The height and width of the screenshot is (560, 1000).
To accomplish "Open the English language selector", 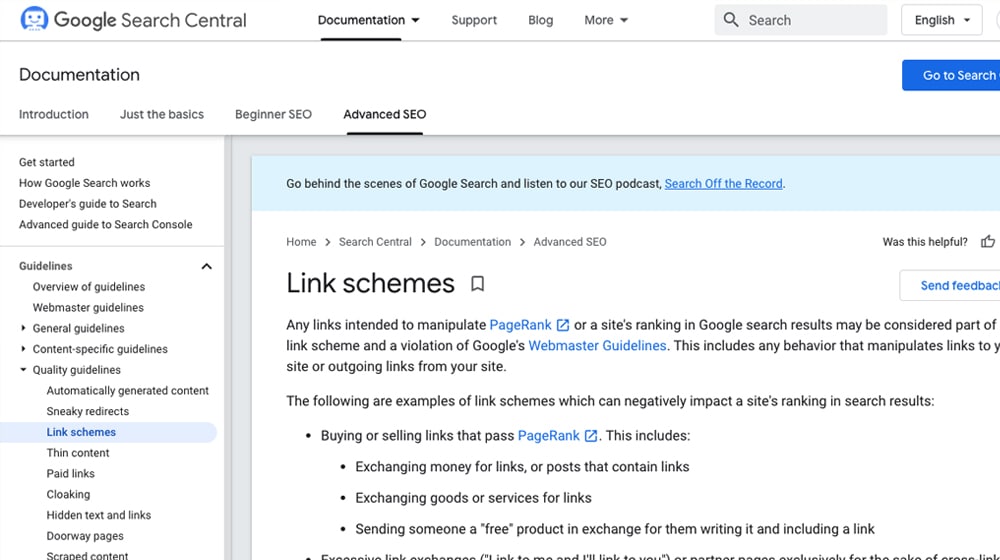I will 941,20.
